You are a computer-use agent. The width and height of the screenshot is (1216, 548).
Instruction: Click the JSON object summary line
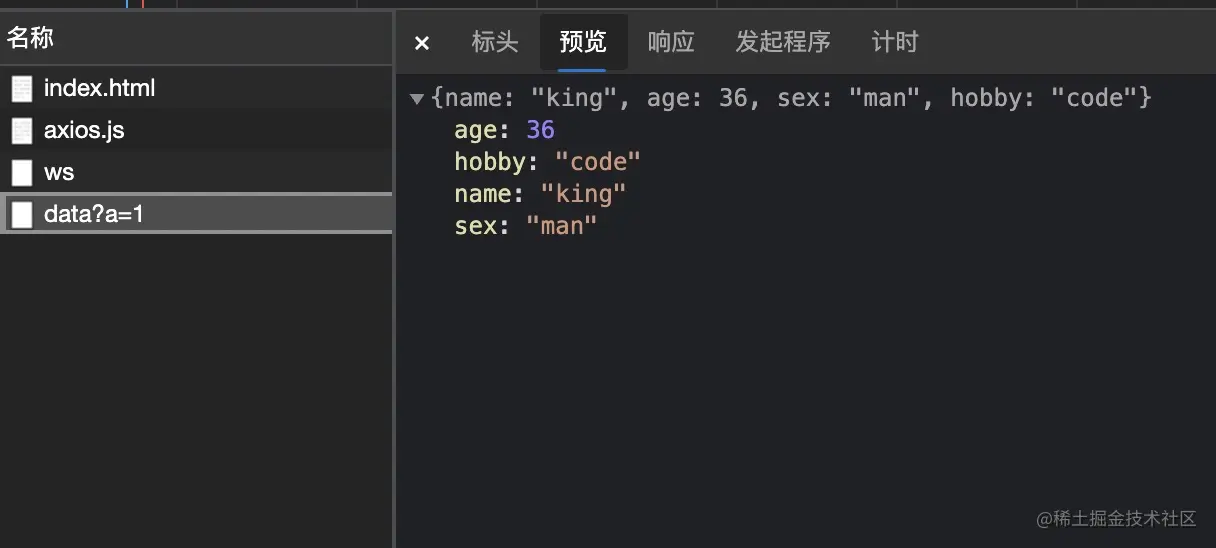[x=791, y=98]
